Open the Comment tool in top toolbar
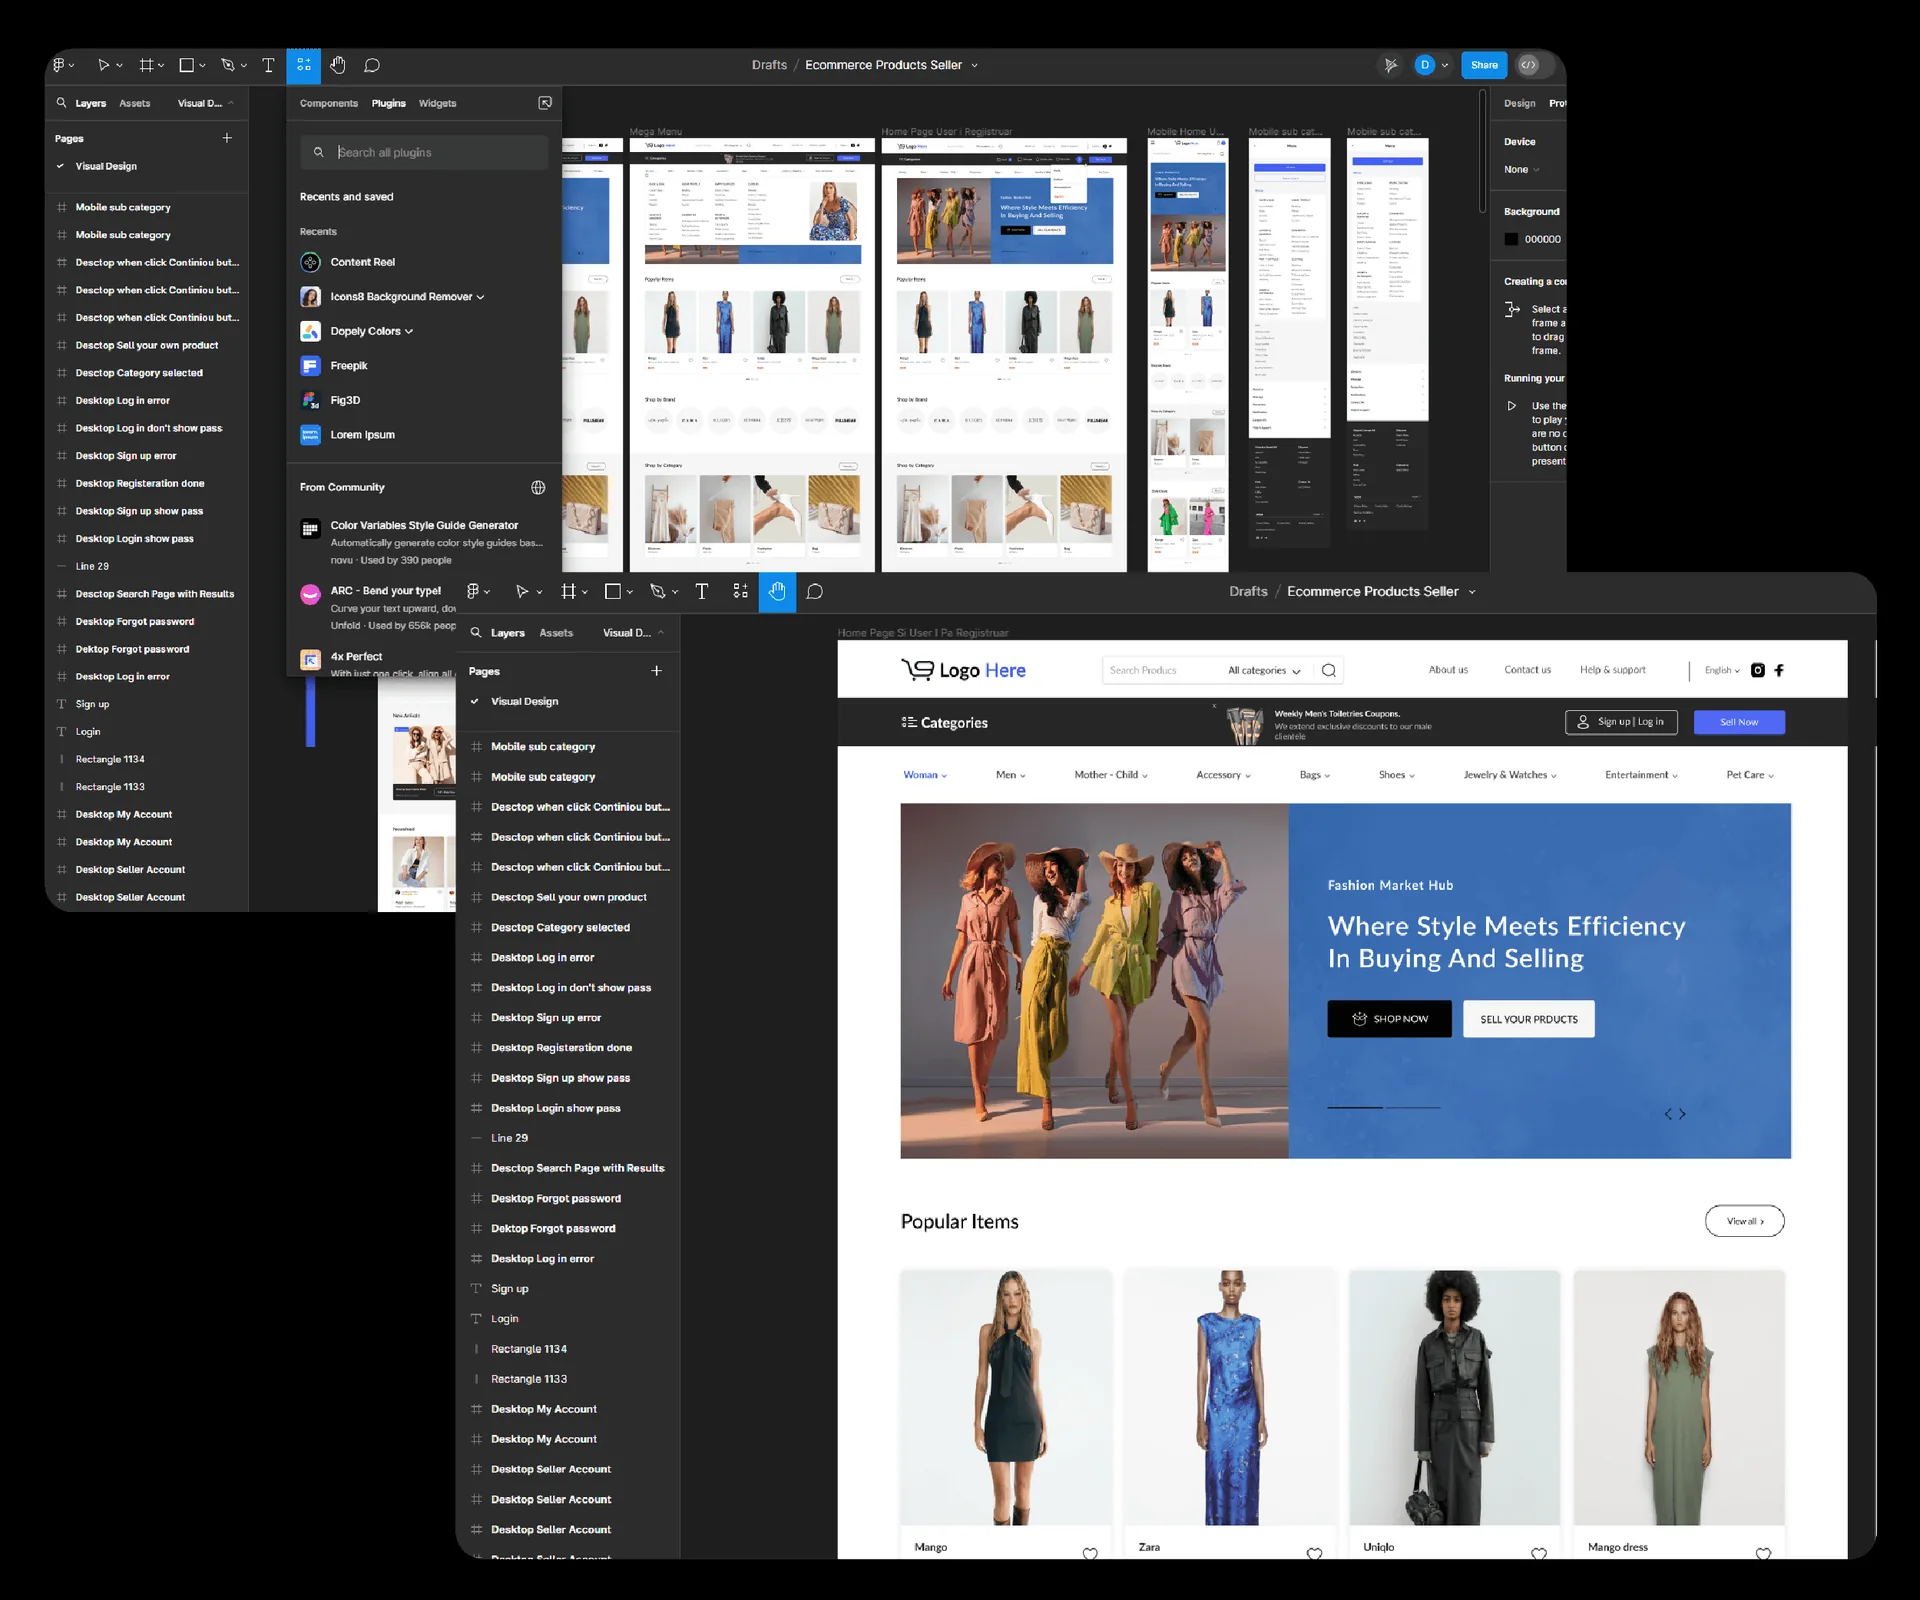Image resolution: width=1920 pixels, height=1600 pixels. (x=372, y=65)
